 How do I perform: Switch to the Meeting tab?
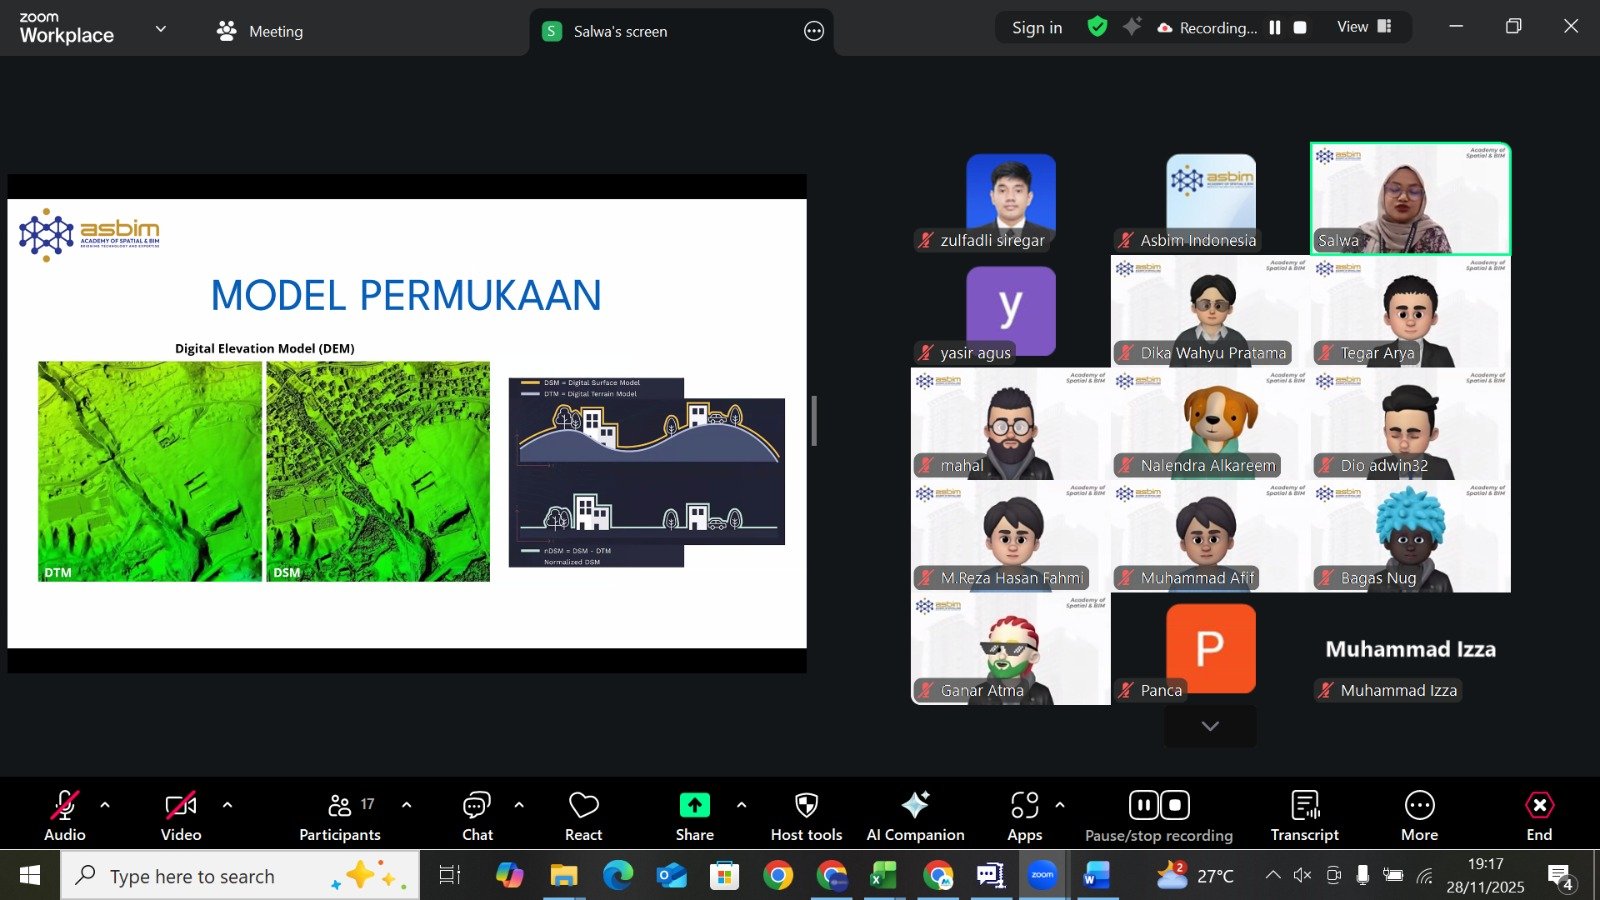pos(260,31)
